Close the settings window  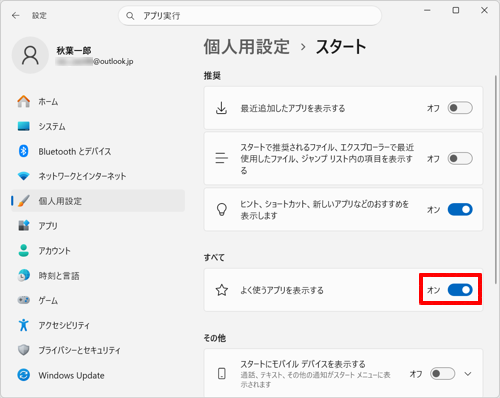tap(484, 10)
